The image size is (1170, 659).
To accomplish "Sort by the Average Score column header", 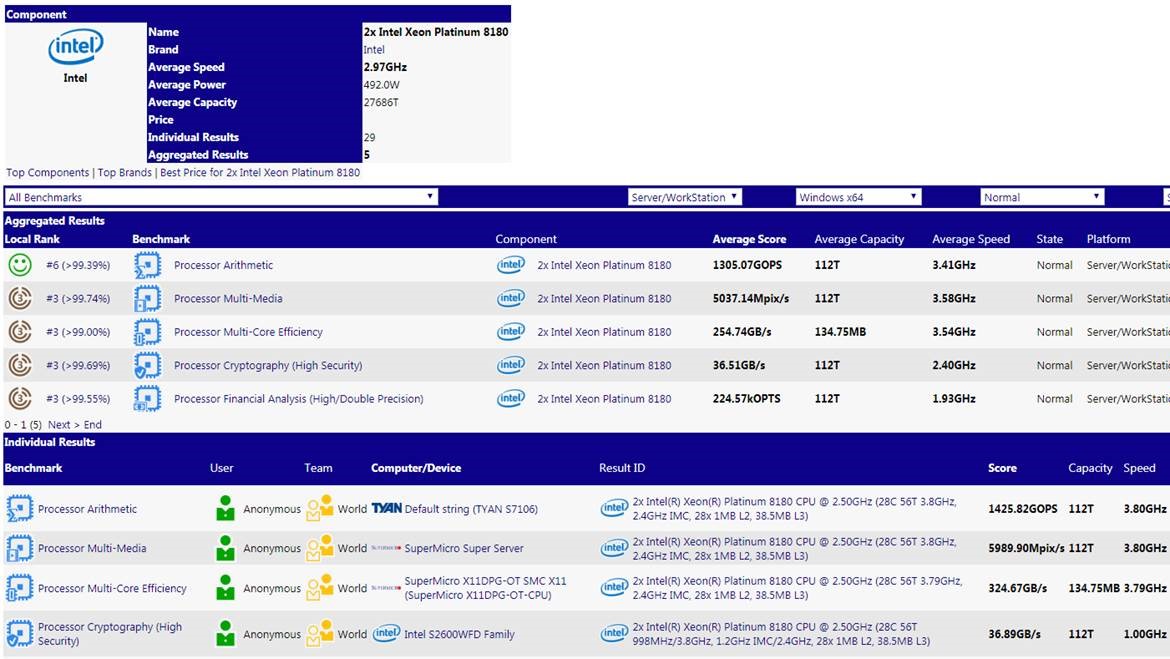I will point(749,239).
